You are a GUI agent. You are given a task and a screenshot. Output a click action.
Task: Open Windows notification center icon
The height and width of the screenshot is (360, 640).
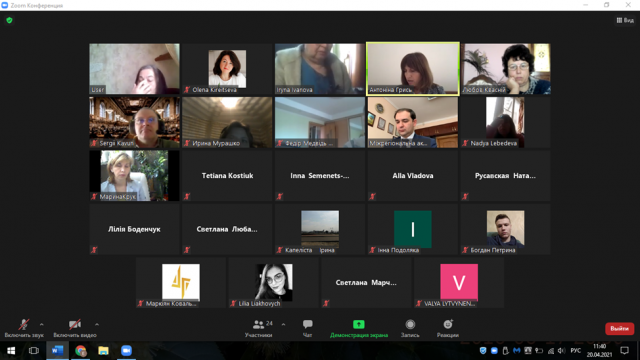(x=624, y=351)
